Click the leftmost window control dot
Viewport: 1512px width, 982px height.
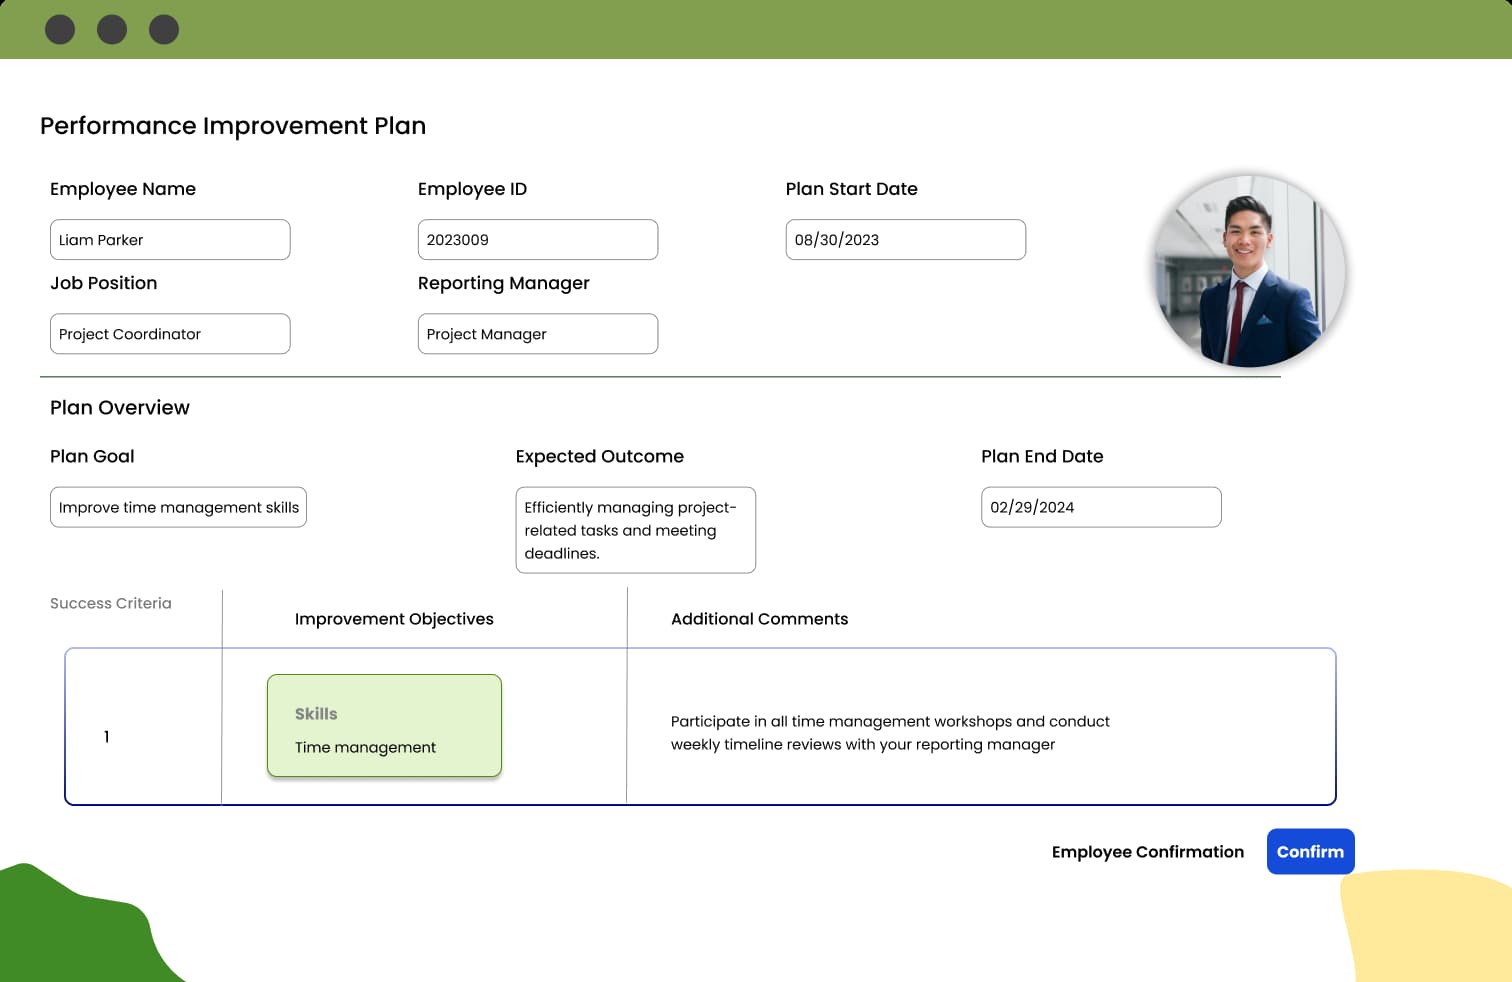(x=60, y=30)
